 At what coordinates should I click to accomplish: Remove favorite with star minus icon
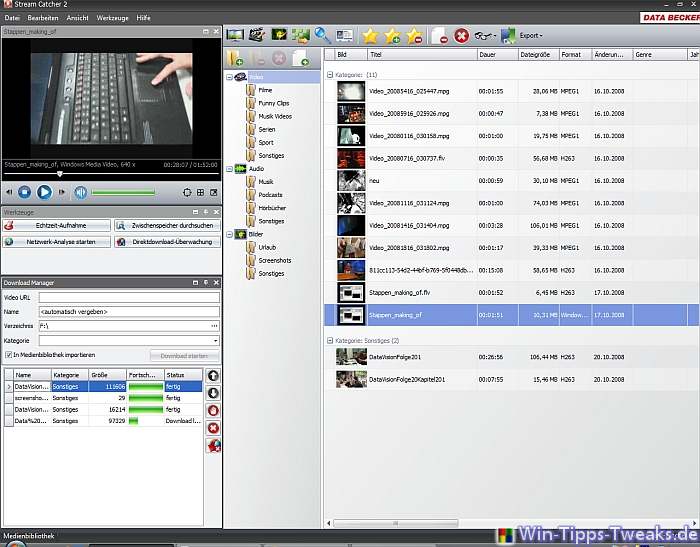pos(415,36)
